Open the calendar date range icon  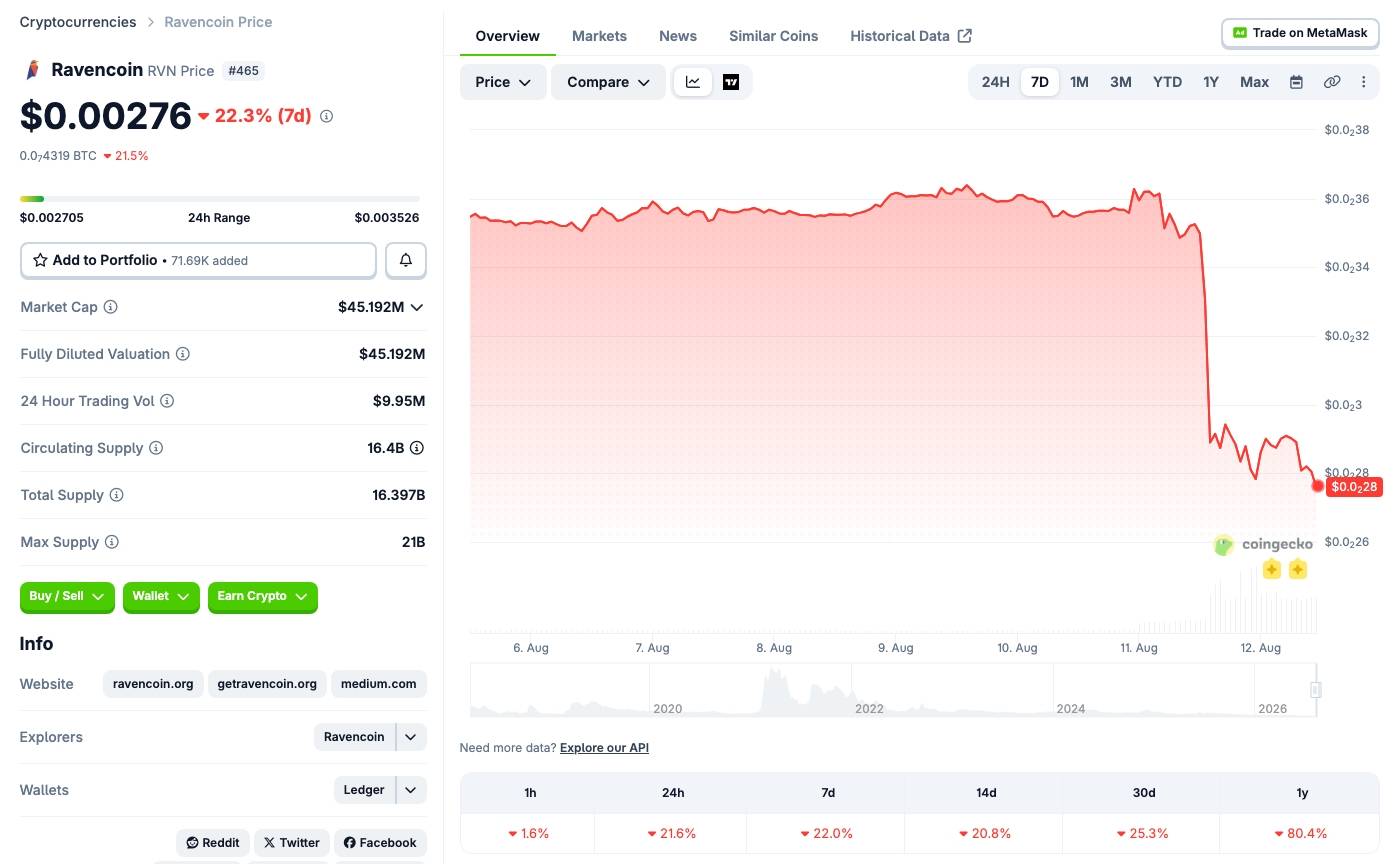point(1296,82)
